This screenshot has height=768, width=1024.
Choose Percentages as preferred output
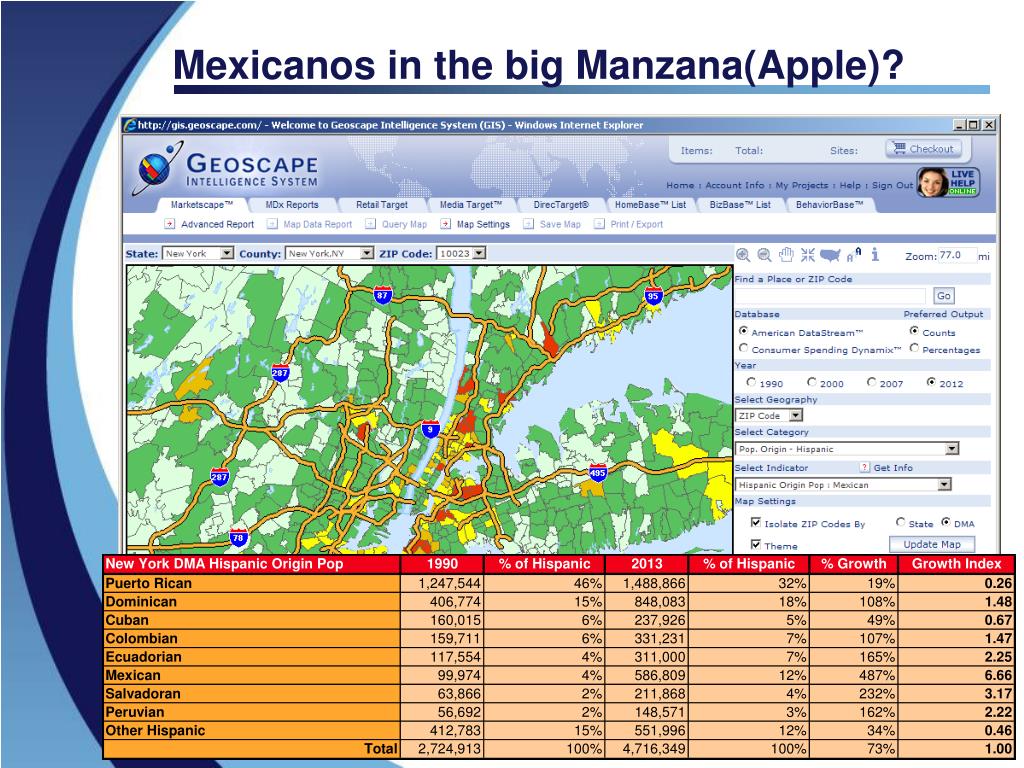[914, 348]
